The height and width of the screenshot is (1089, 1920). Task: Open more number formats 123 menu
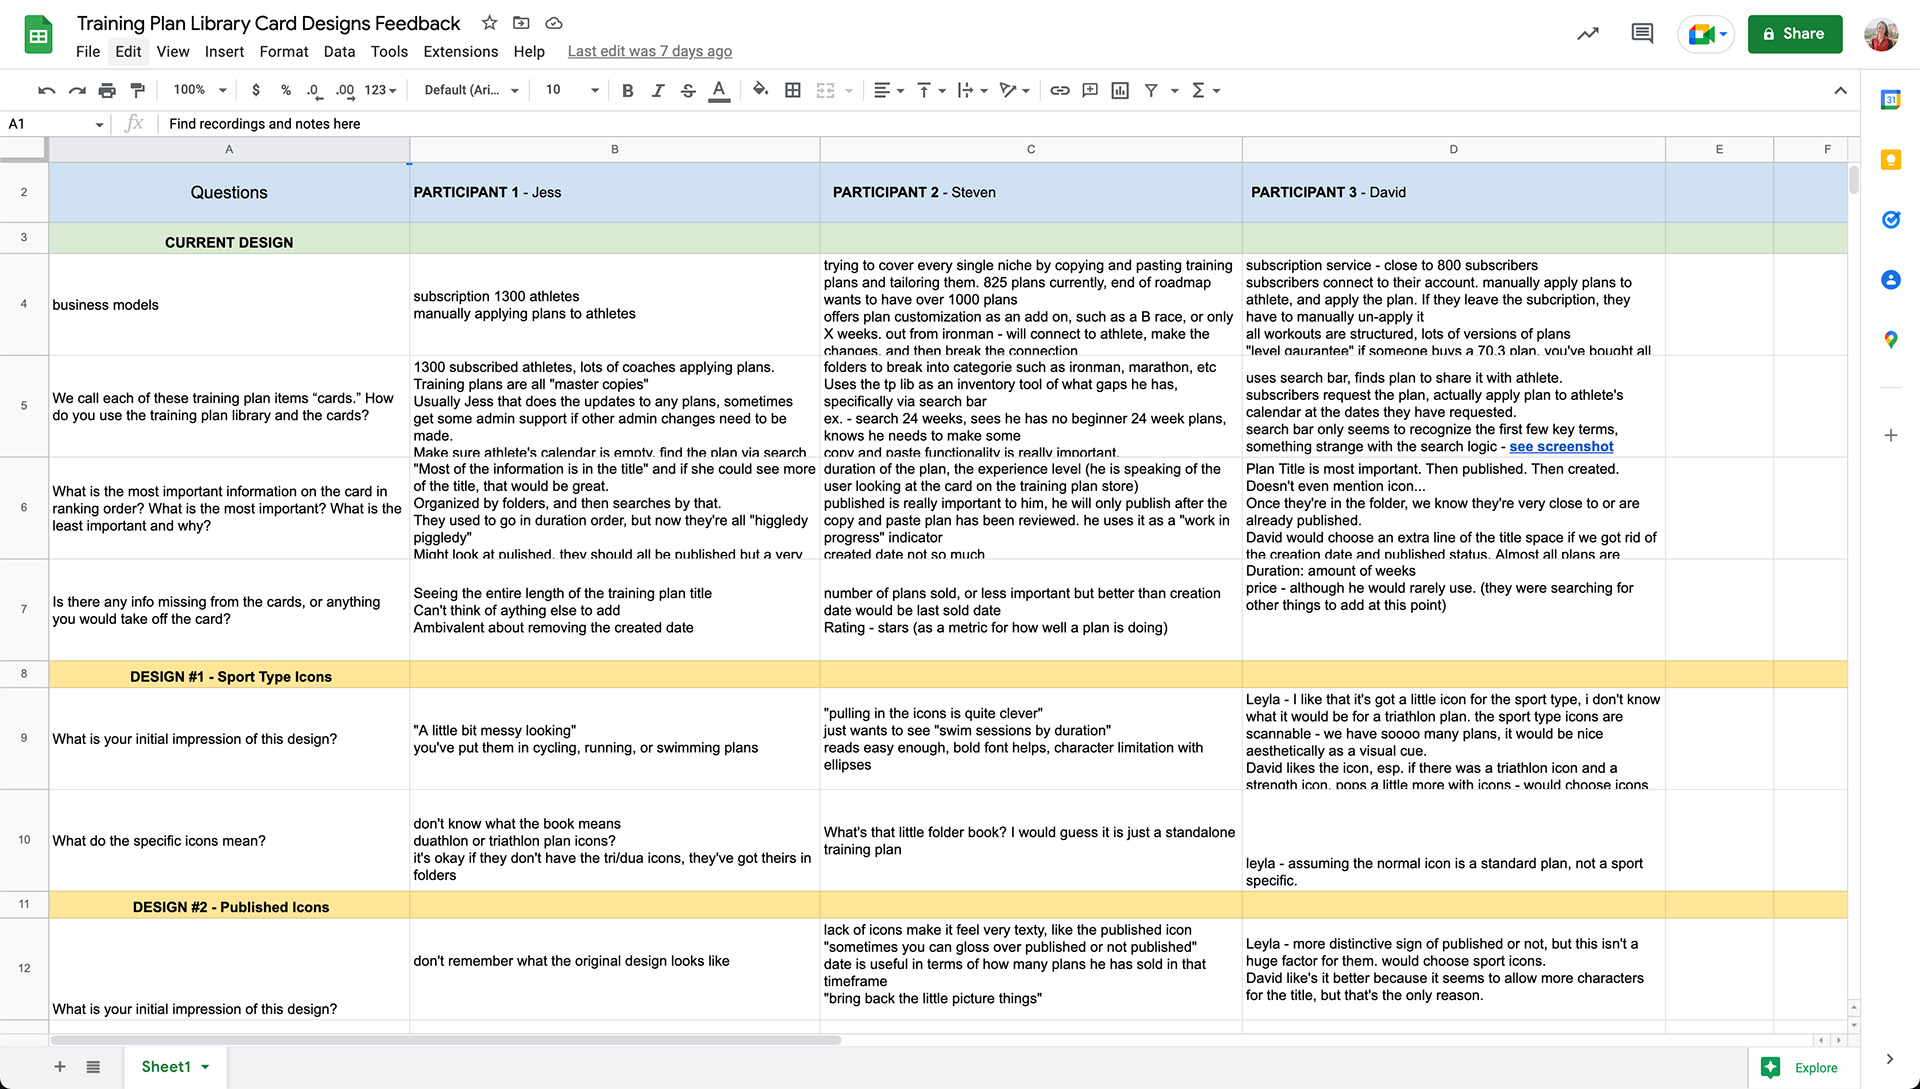pos(380,90)
